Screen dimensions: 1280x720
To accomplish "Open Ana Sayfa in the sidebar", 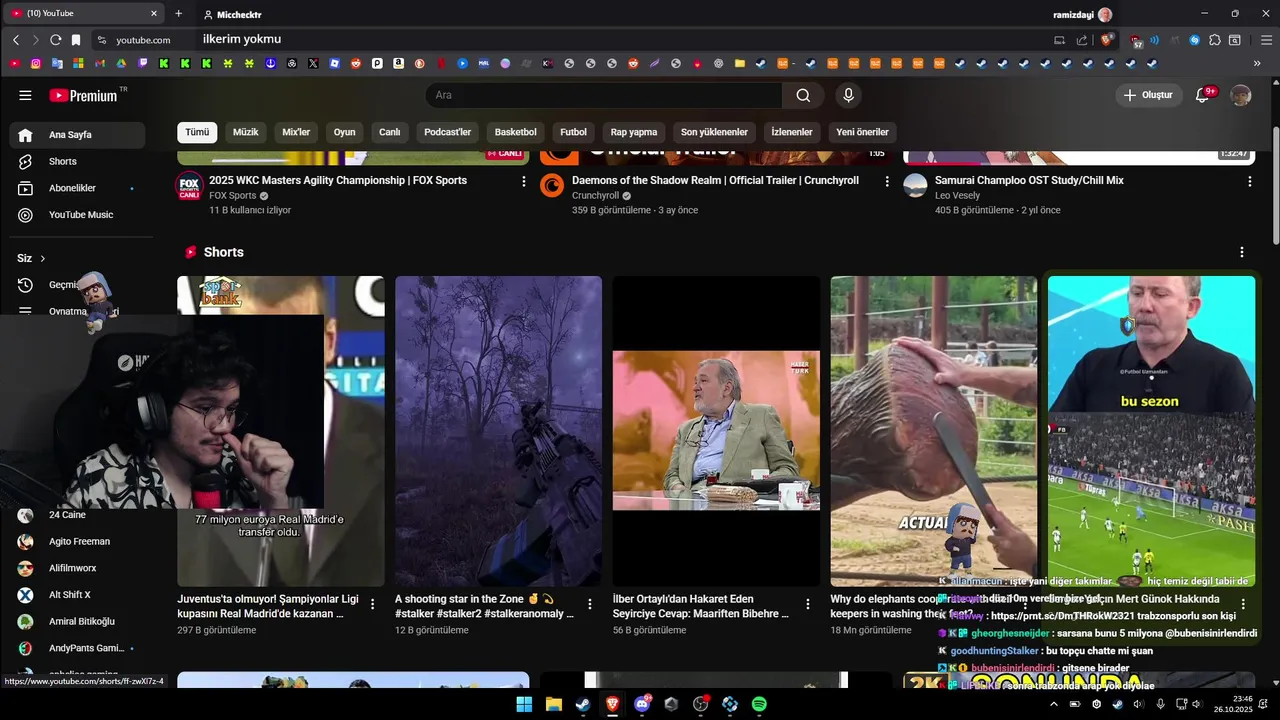I will tap(77, 135).
